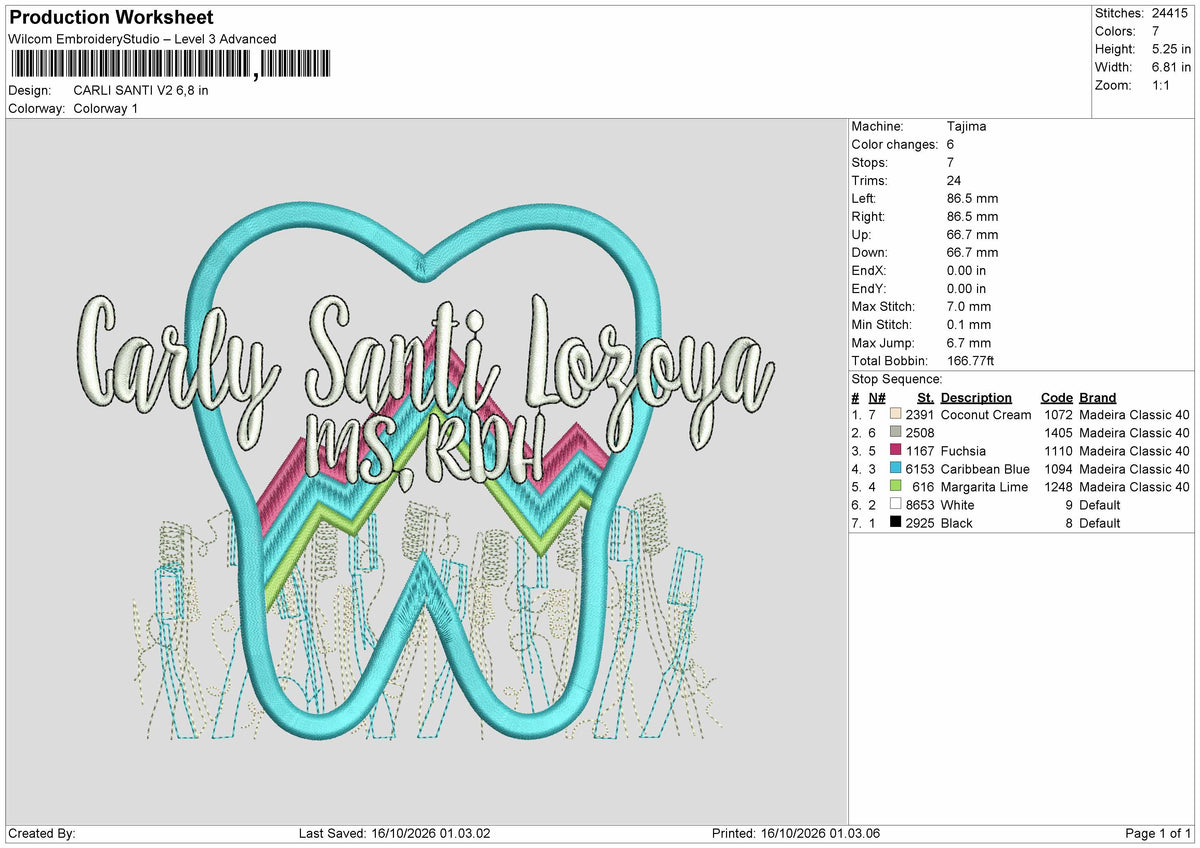Click the Left value 86.5 mm
The image size is (1200, 848).
pos(972,198)
